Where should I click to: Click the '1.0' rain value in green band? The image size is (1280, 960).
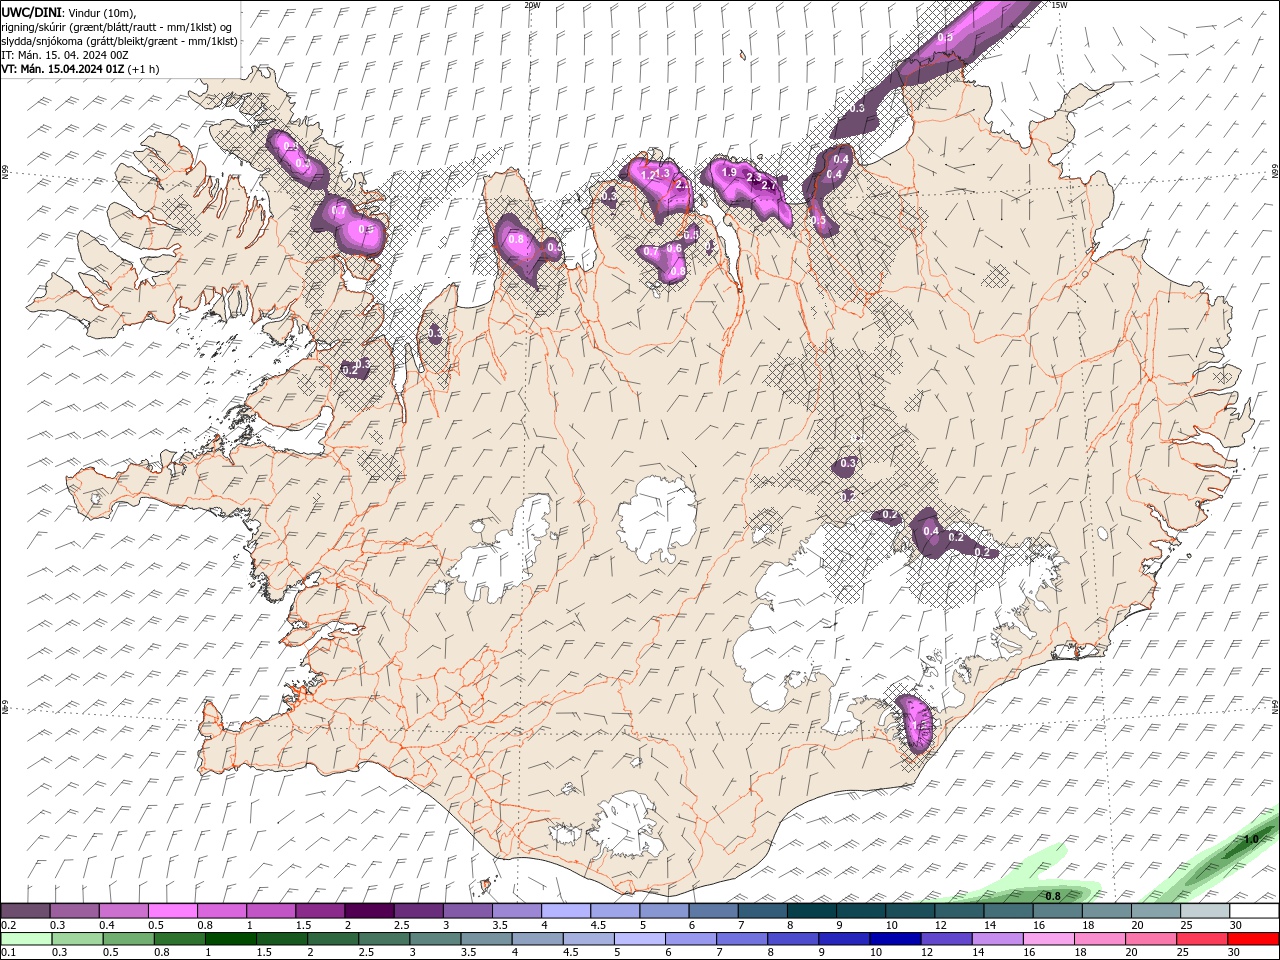1250,839
